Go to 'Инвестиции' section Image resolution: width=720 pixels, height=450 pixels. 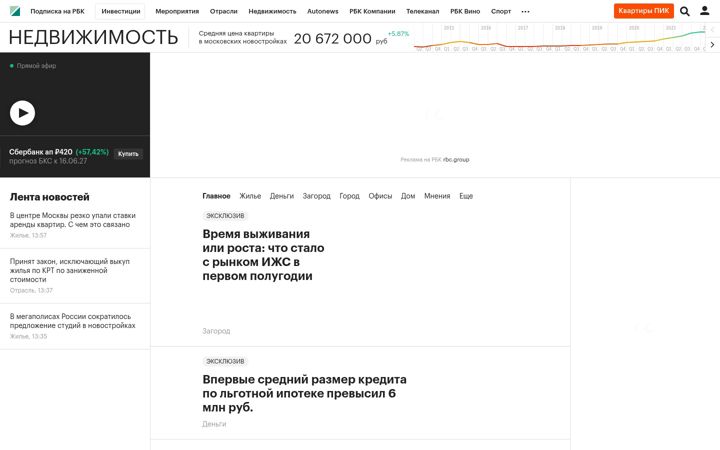[x=121, y=11]
